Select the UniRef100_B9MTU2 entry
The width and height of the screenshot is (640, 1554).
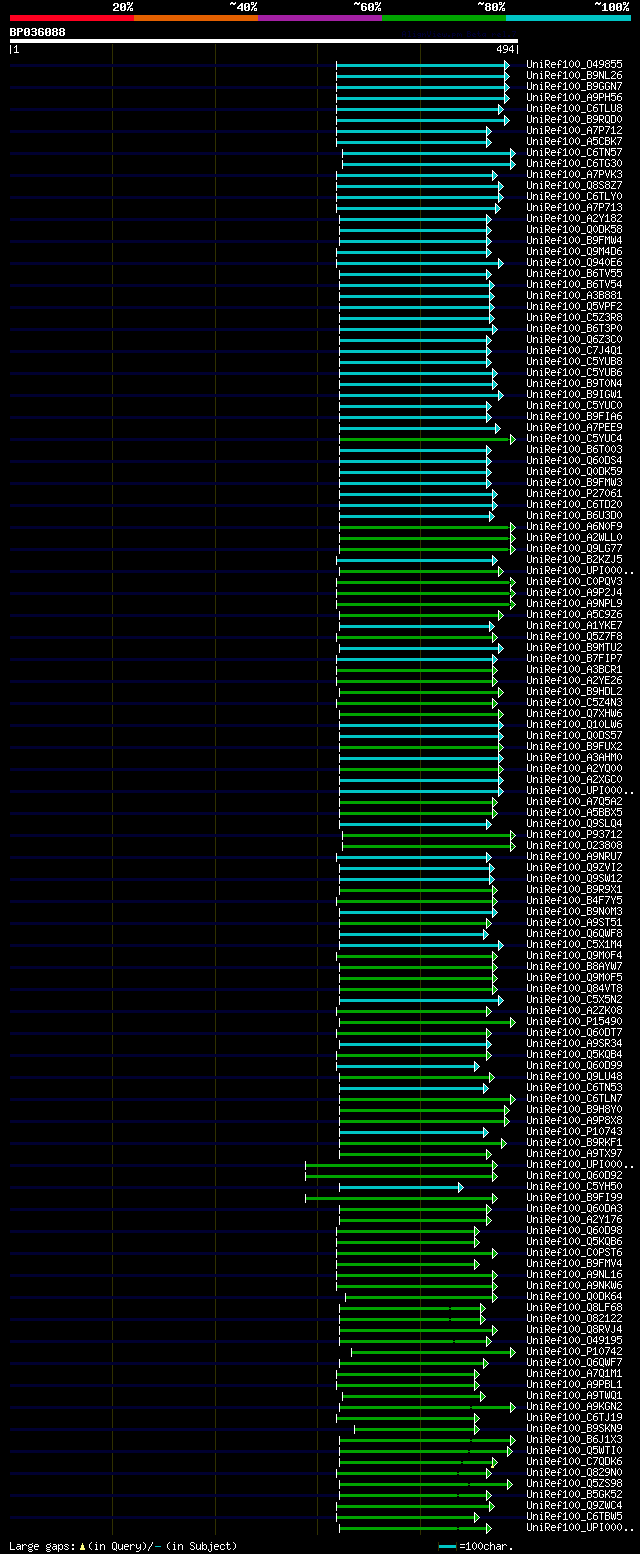pyautogui.click(x=575, y=647)
